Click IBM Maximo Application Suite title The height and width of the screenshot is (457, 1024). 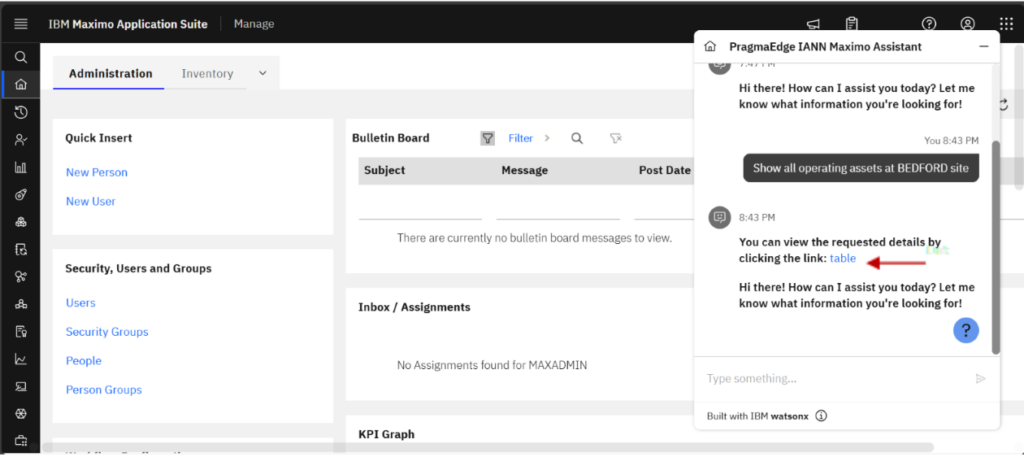128,24
